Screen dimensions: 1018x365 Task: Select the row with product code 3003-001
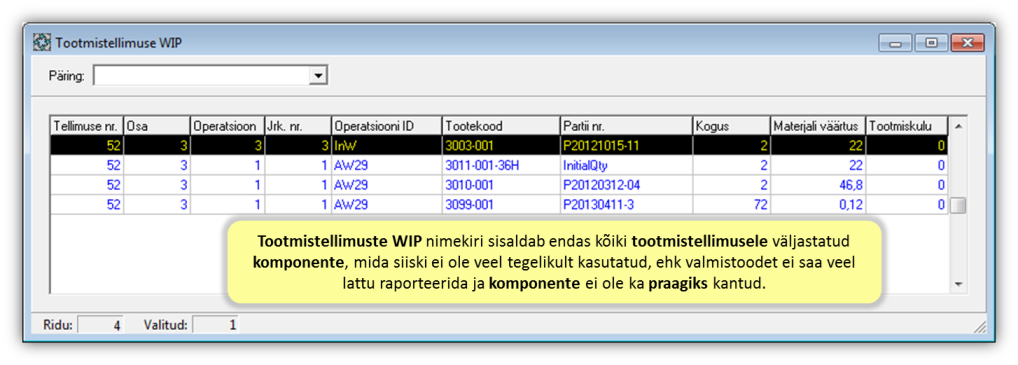click(499, 145)
